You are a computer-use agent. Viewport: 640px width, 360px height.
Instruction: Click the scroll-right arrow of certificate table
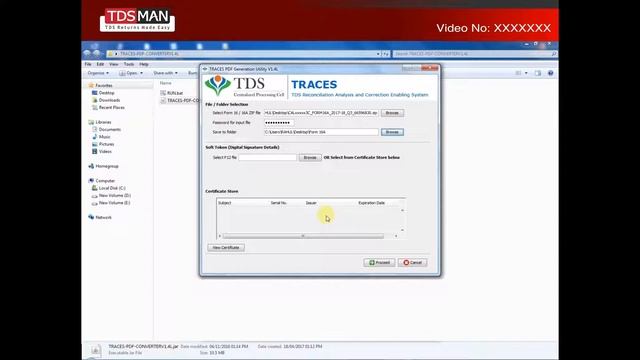tap(396, 236)
